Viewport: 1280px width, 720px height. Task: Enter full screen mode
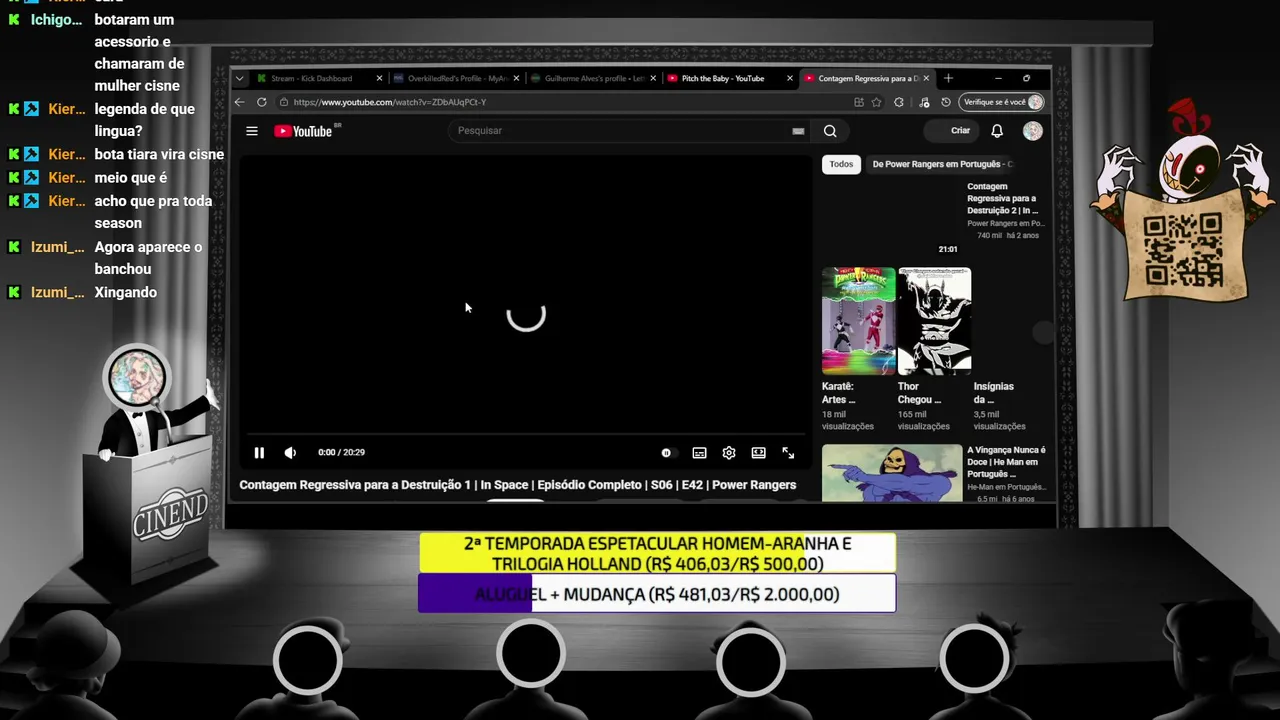788,453
